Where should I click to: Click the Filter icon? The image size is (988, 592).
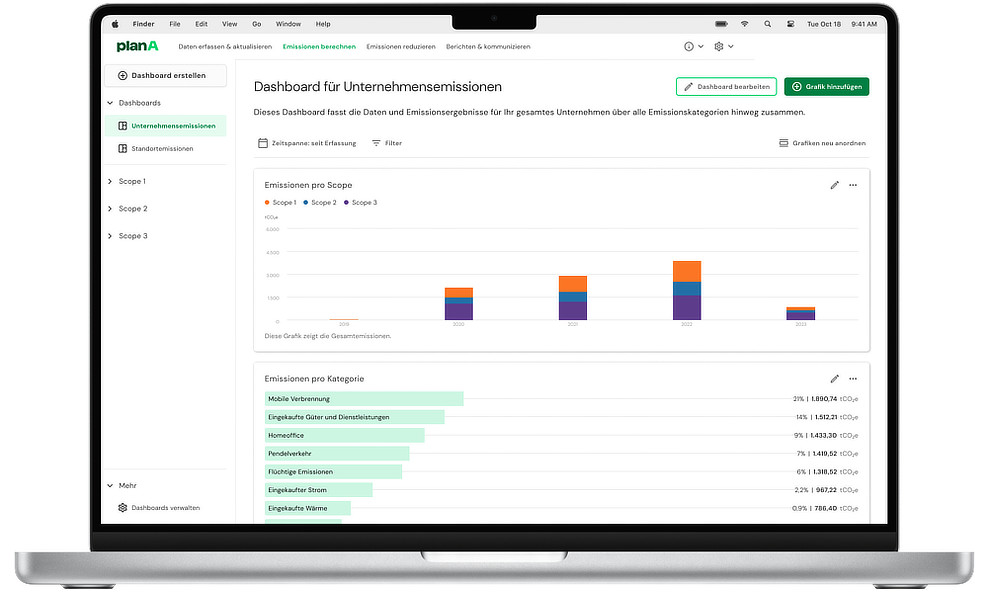coord(377,143)
